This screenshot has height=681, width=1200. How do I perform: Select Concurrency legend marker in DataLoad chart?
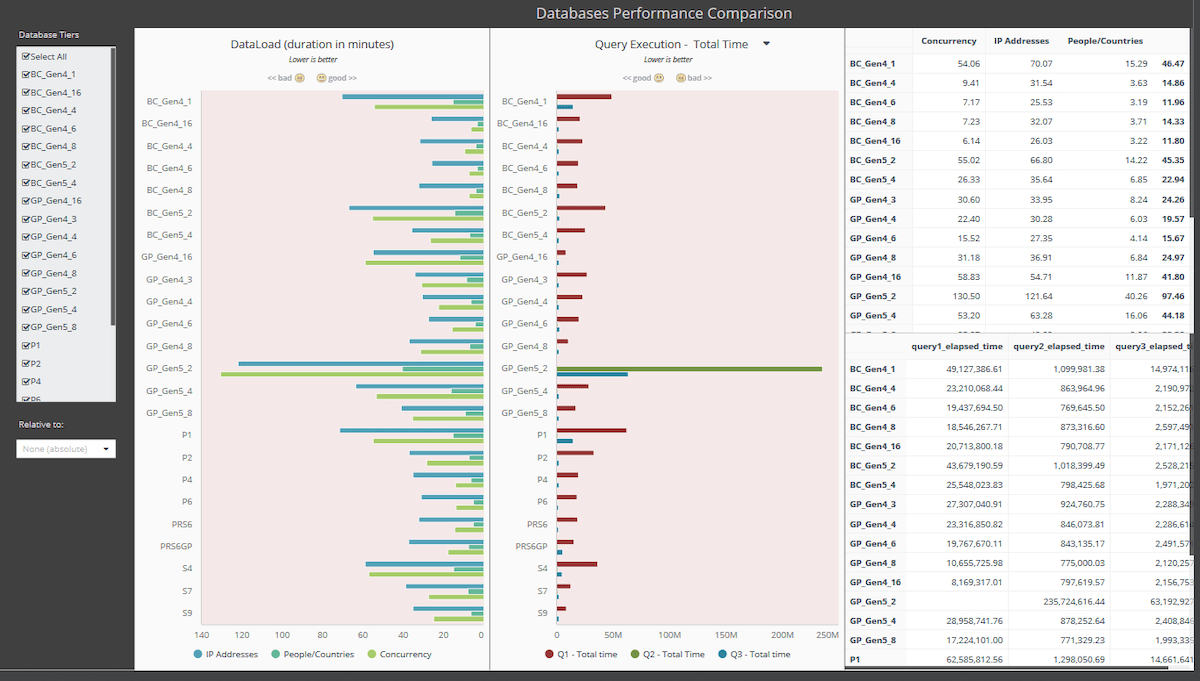pyautogui.click(x=373, y=654)
